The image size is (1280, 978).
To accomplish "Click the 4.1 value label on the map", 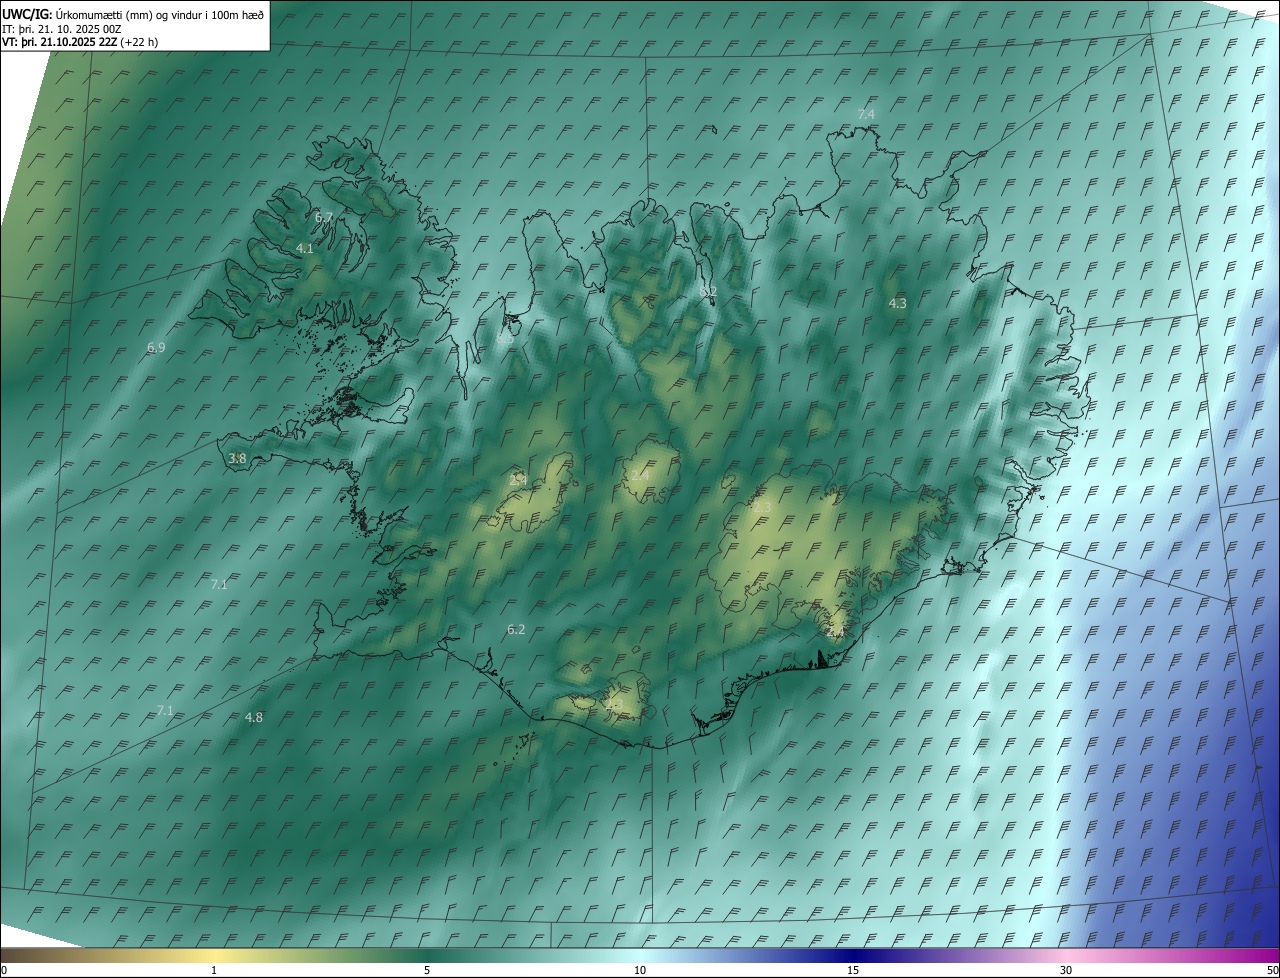I will (305, 248).
